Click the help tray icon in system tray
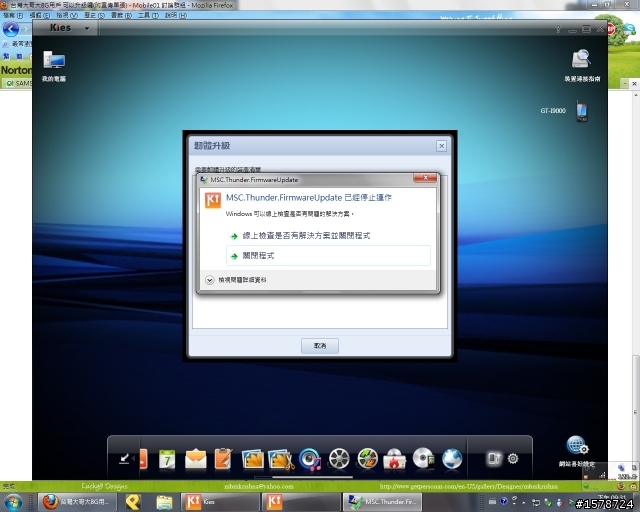The height and width of the screenshot is (512, 640). click(x=504, y=501)
